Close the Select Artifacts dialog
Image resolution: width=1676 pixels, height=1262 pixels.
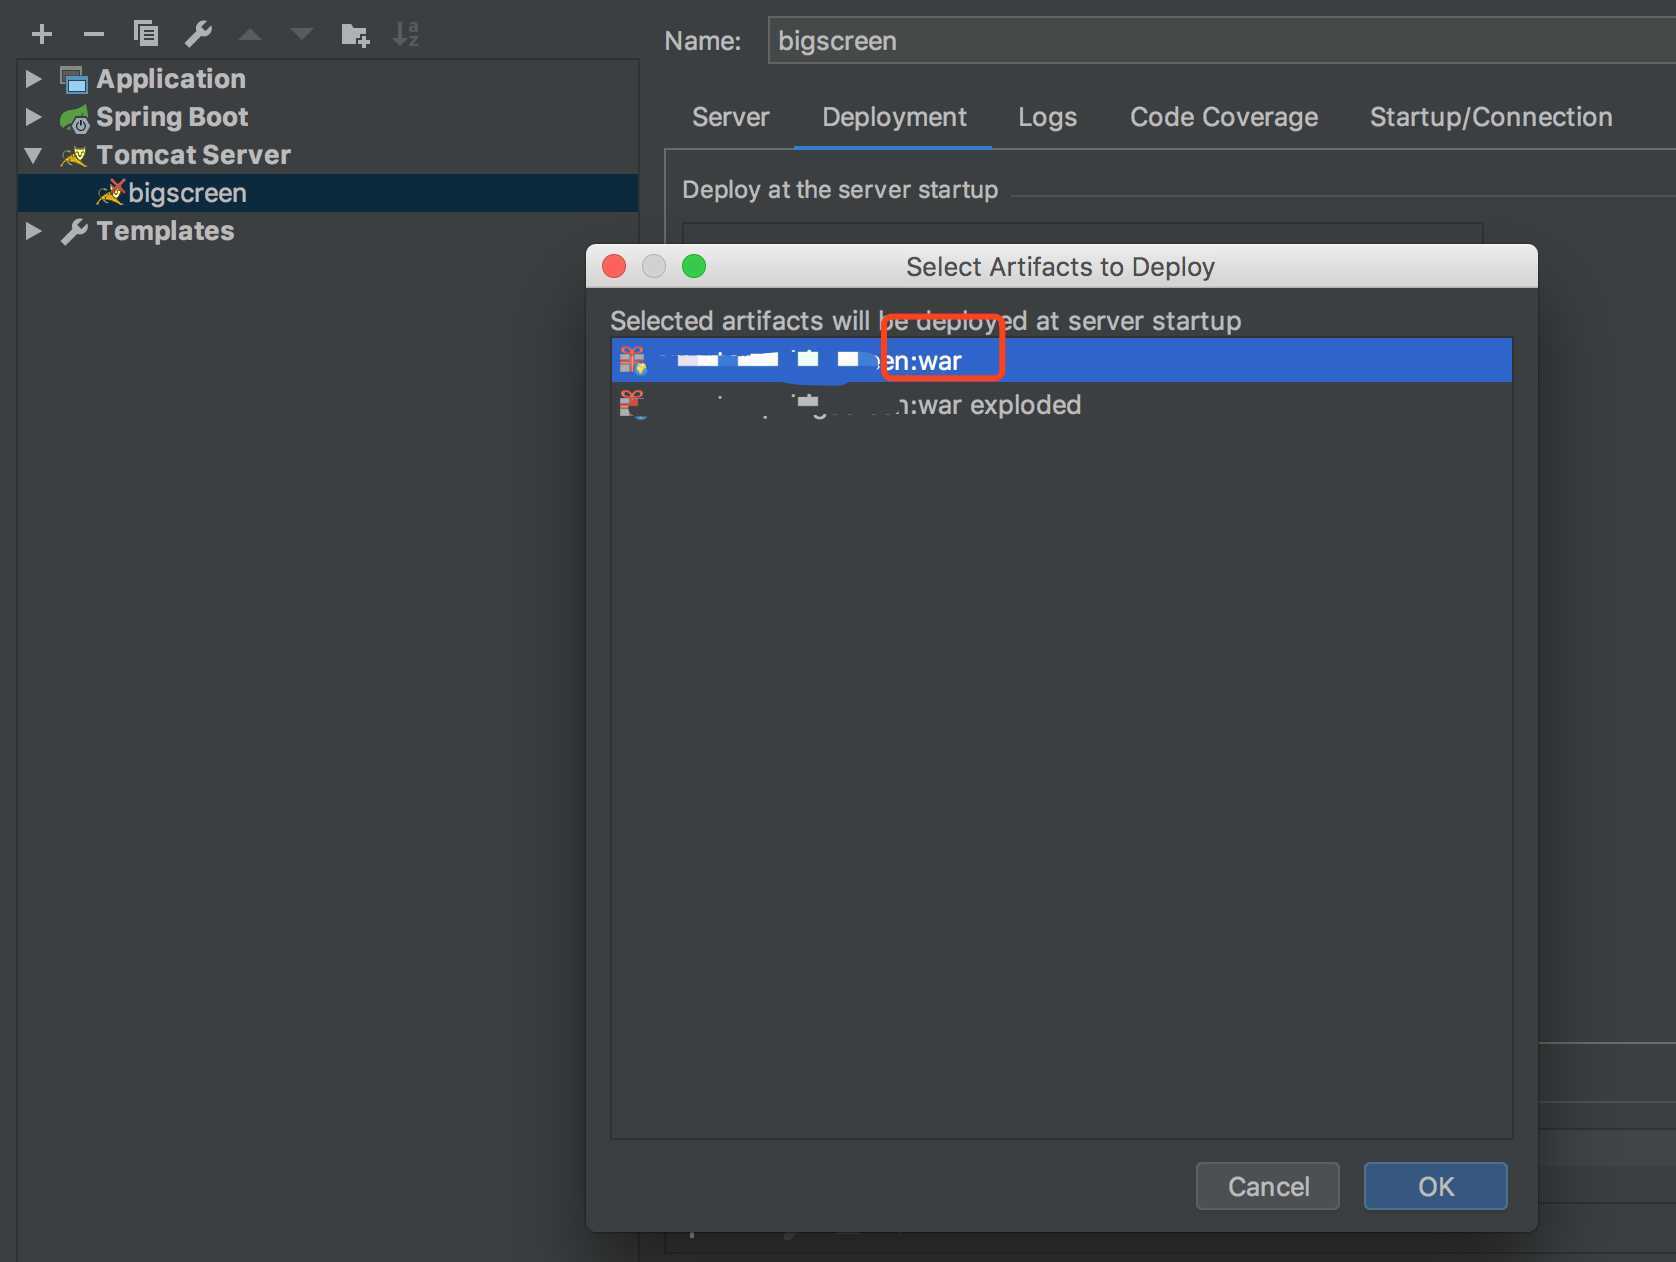click(614, 266)
